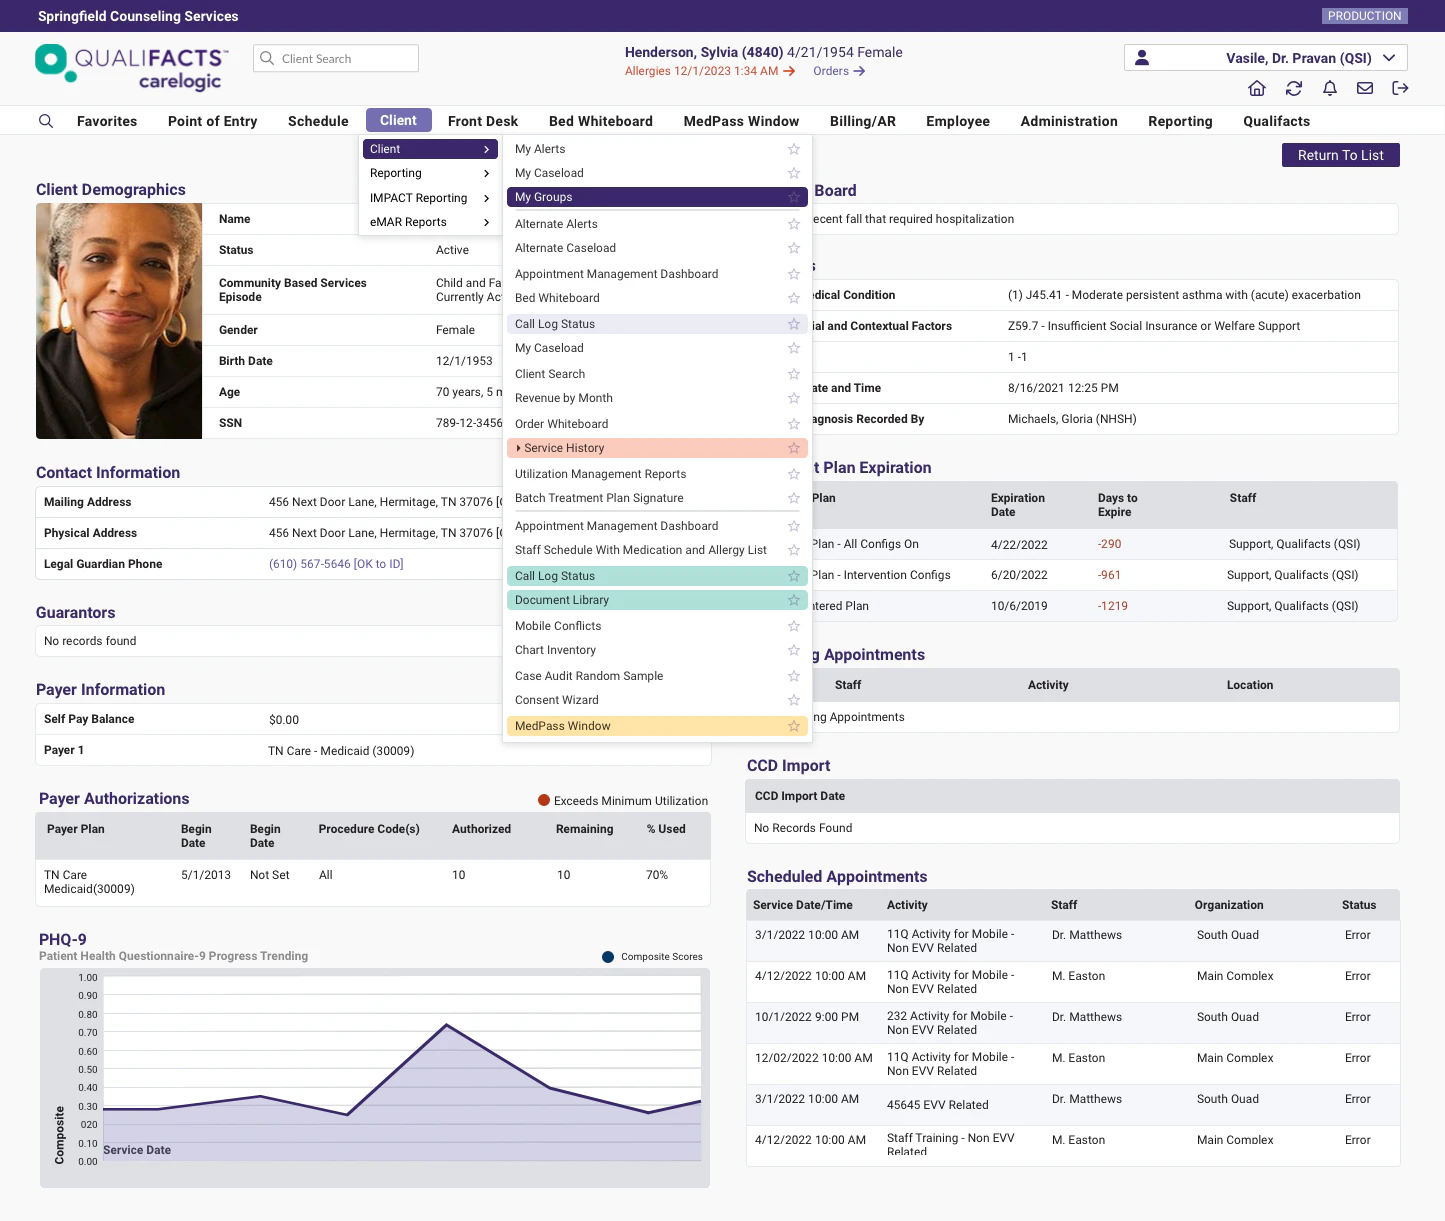Viewport: 1445px width, 1221px height.
Task: Expand the Service History entry
Action: tap(521, 447)
